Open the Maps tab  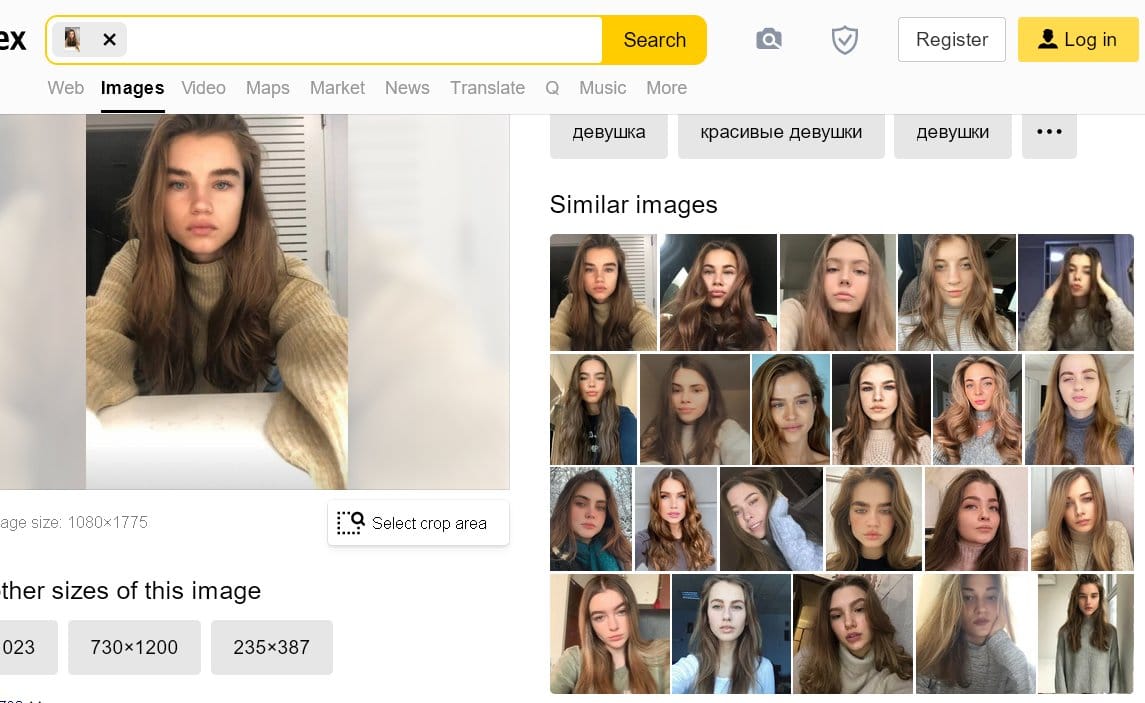(267, 88)
